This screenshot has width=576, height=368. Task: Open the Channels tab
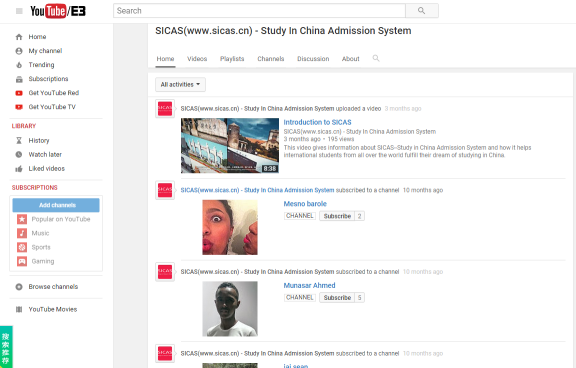click(x=271, y=59)
